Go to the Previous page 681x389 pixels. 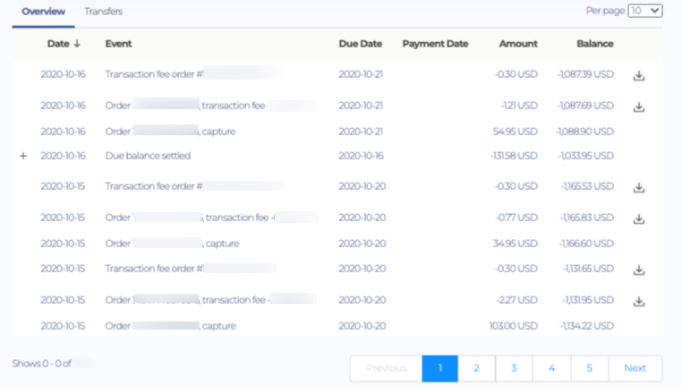386,368
